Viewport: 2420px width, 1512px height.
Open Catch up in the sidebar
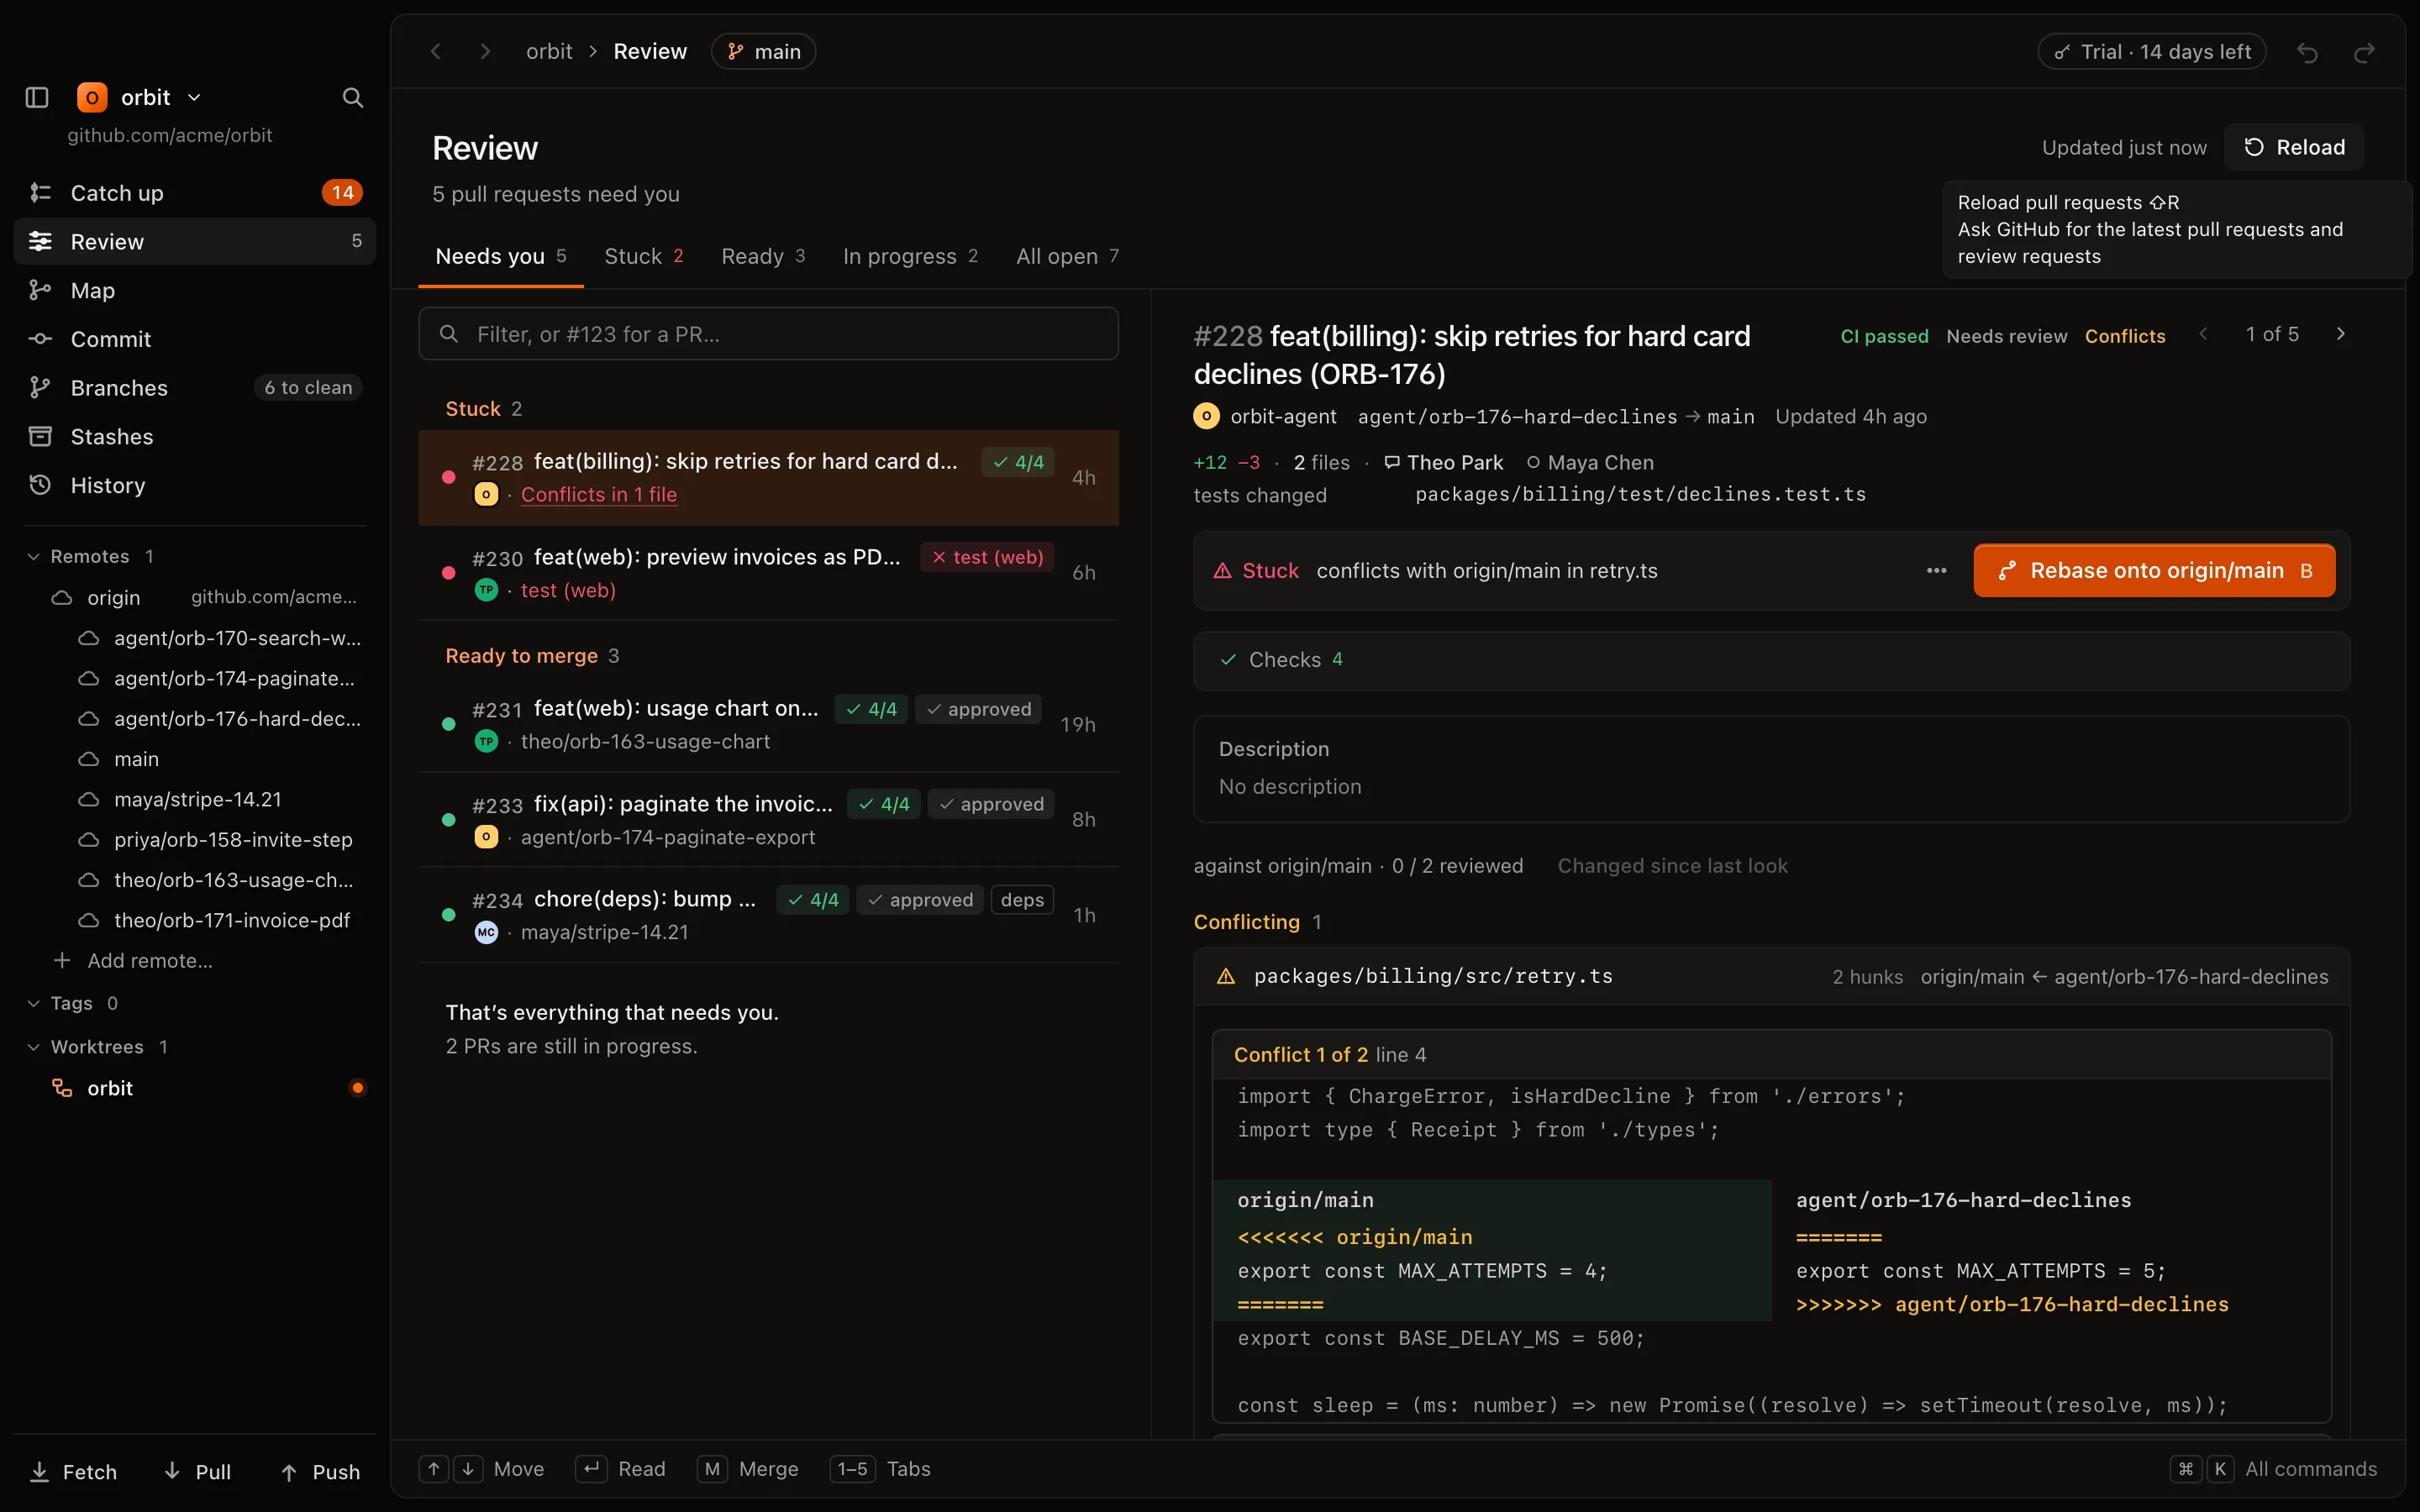click(x=195, y=192)
